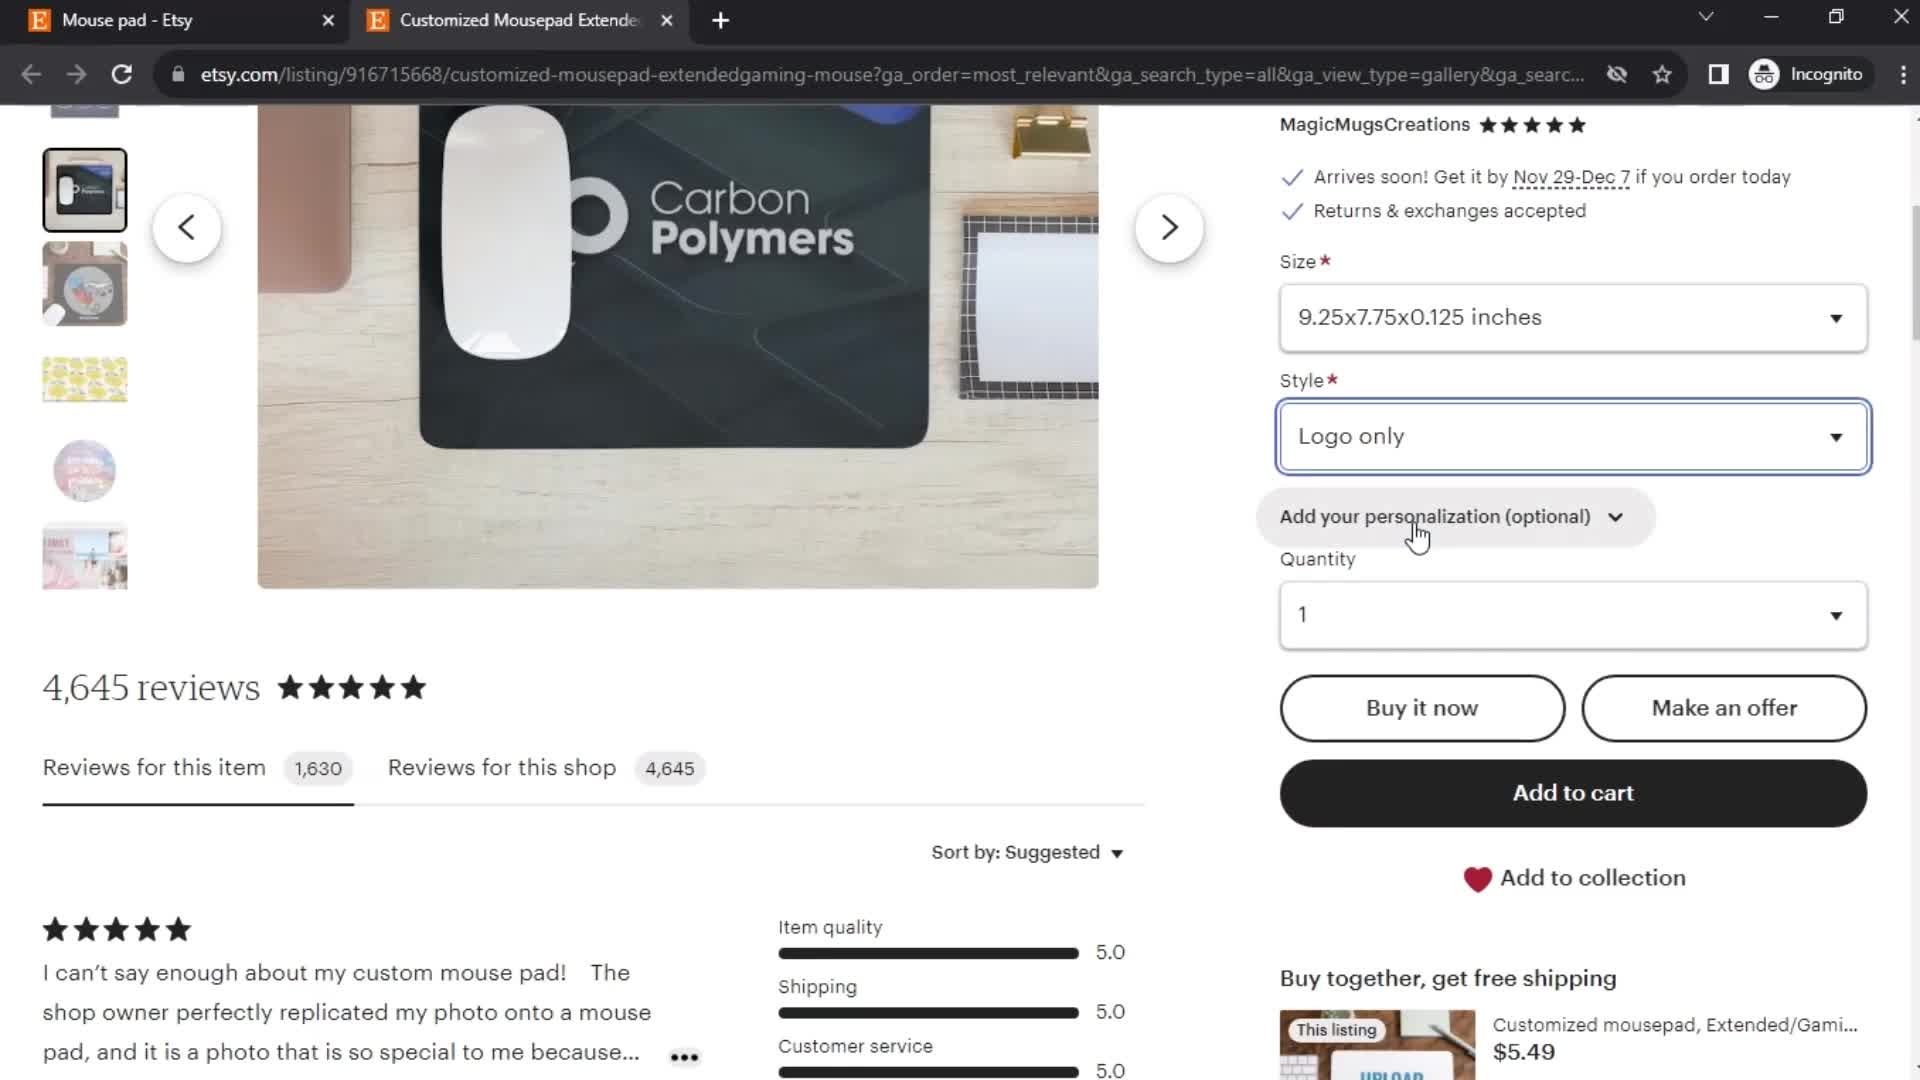This screenshot has height=1080, width=1920.
Task: Select the Reviews for this shop tab
Action: pos(501,766)
